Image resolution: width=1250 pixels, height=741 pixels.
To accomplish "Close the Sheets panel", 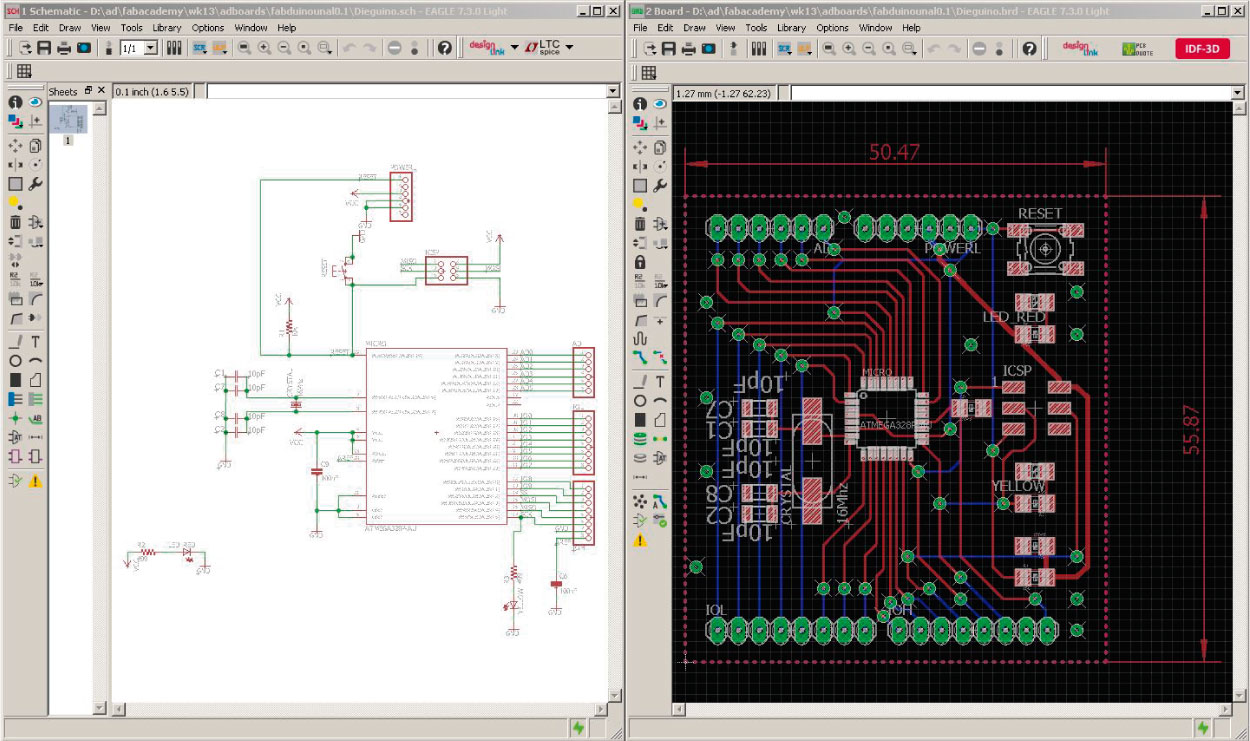I will click(x=101, y=91).
